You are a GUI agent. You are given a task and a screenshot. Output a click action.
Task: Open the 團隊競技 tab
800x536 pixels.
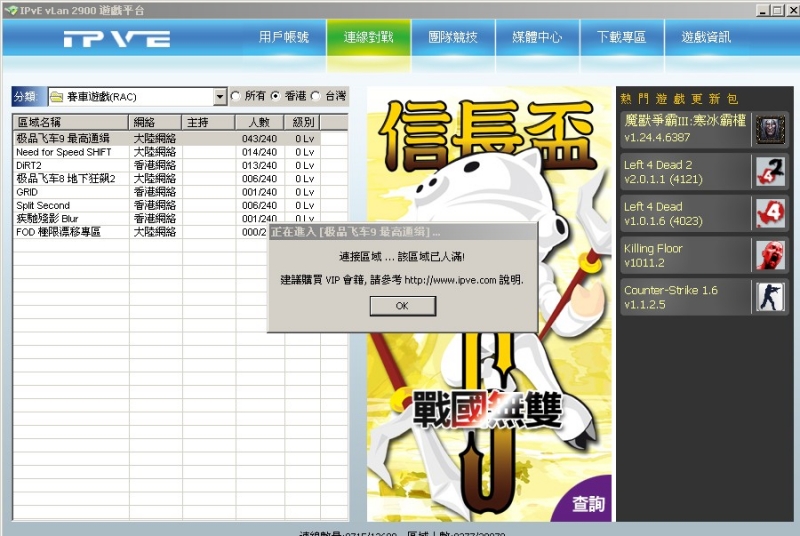click(x=453, y=37)
